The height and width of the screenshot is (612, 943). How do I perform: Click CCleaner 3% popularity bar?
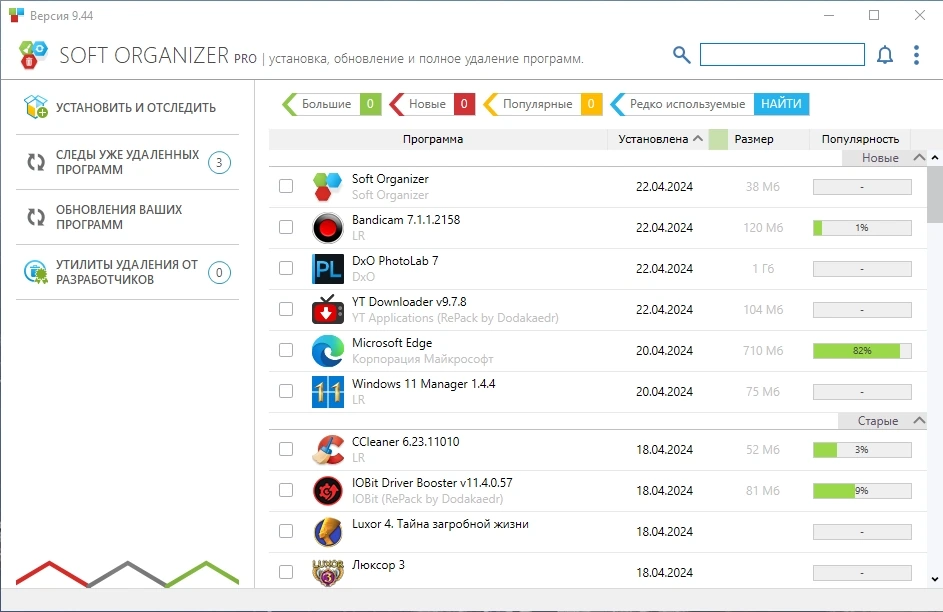[862, 450]
